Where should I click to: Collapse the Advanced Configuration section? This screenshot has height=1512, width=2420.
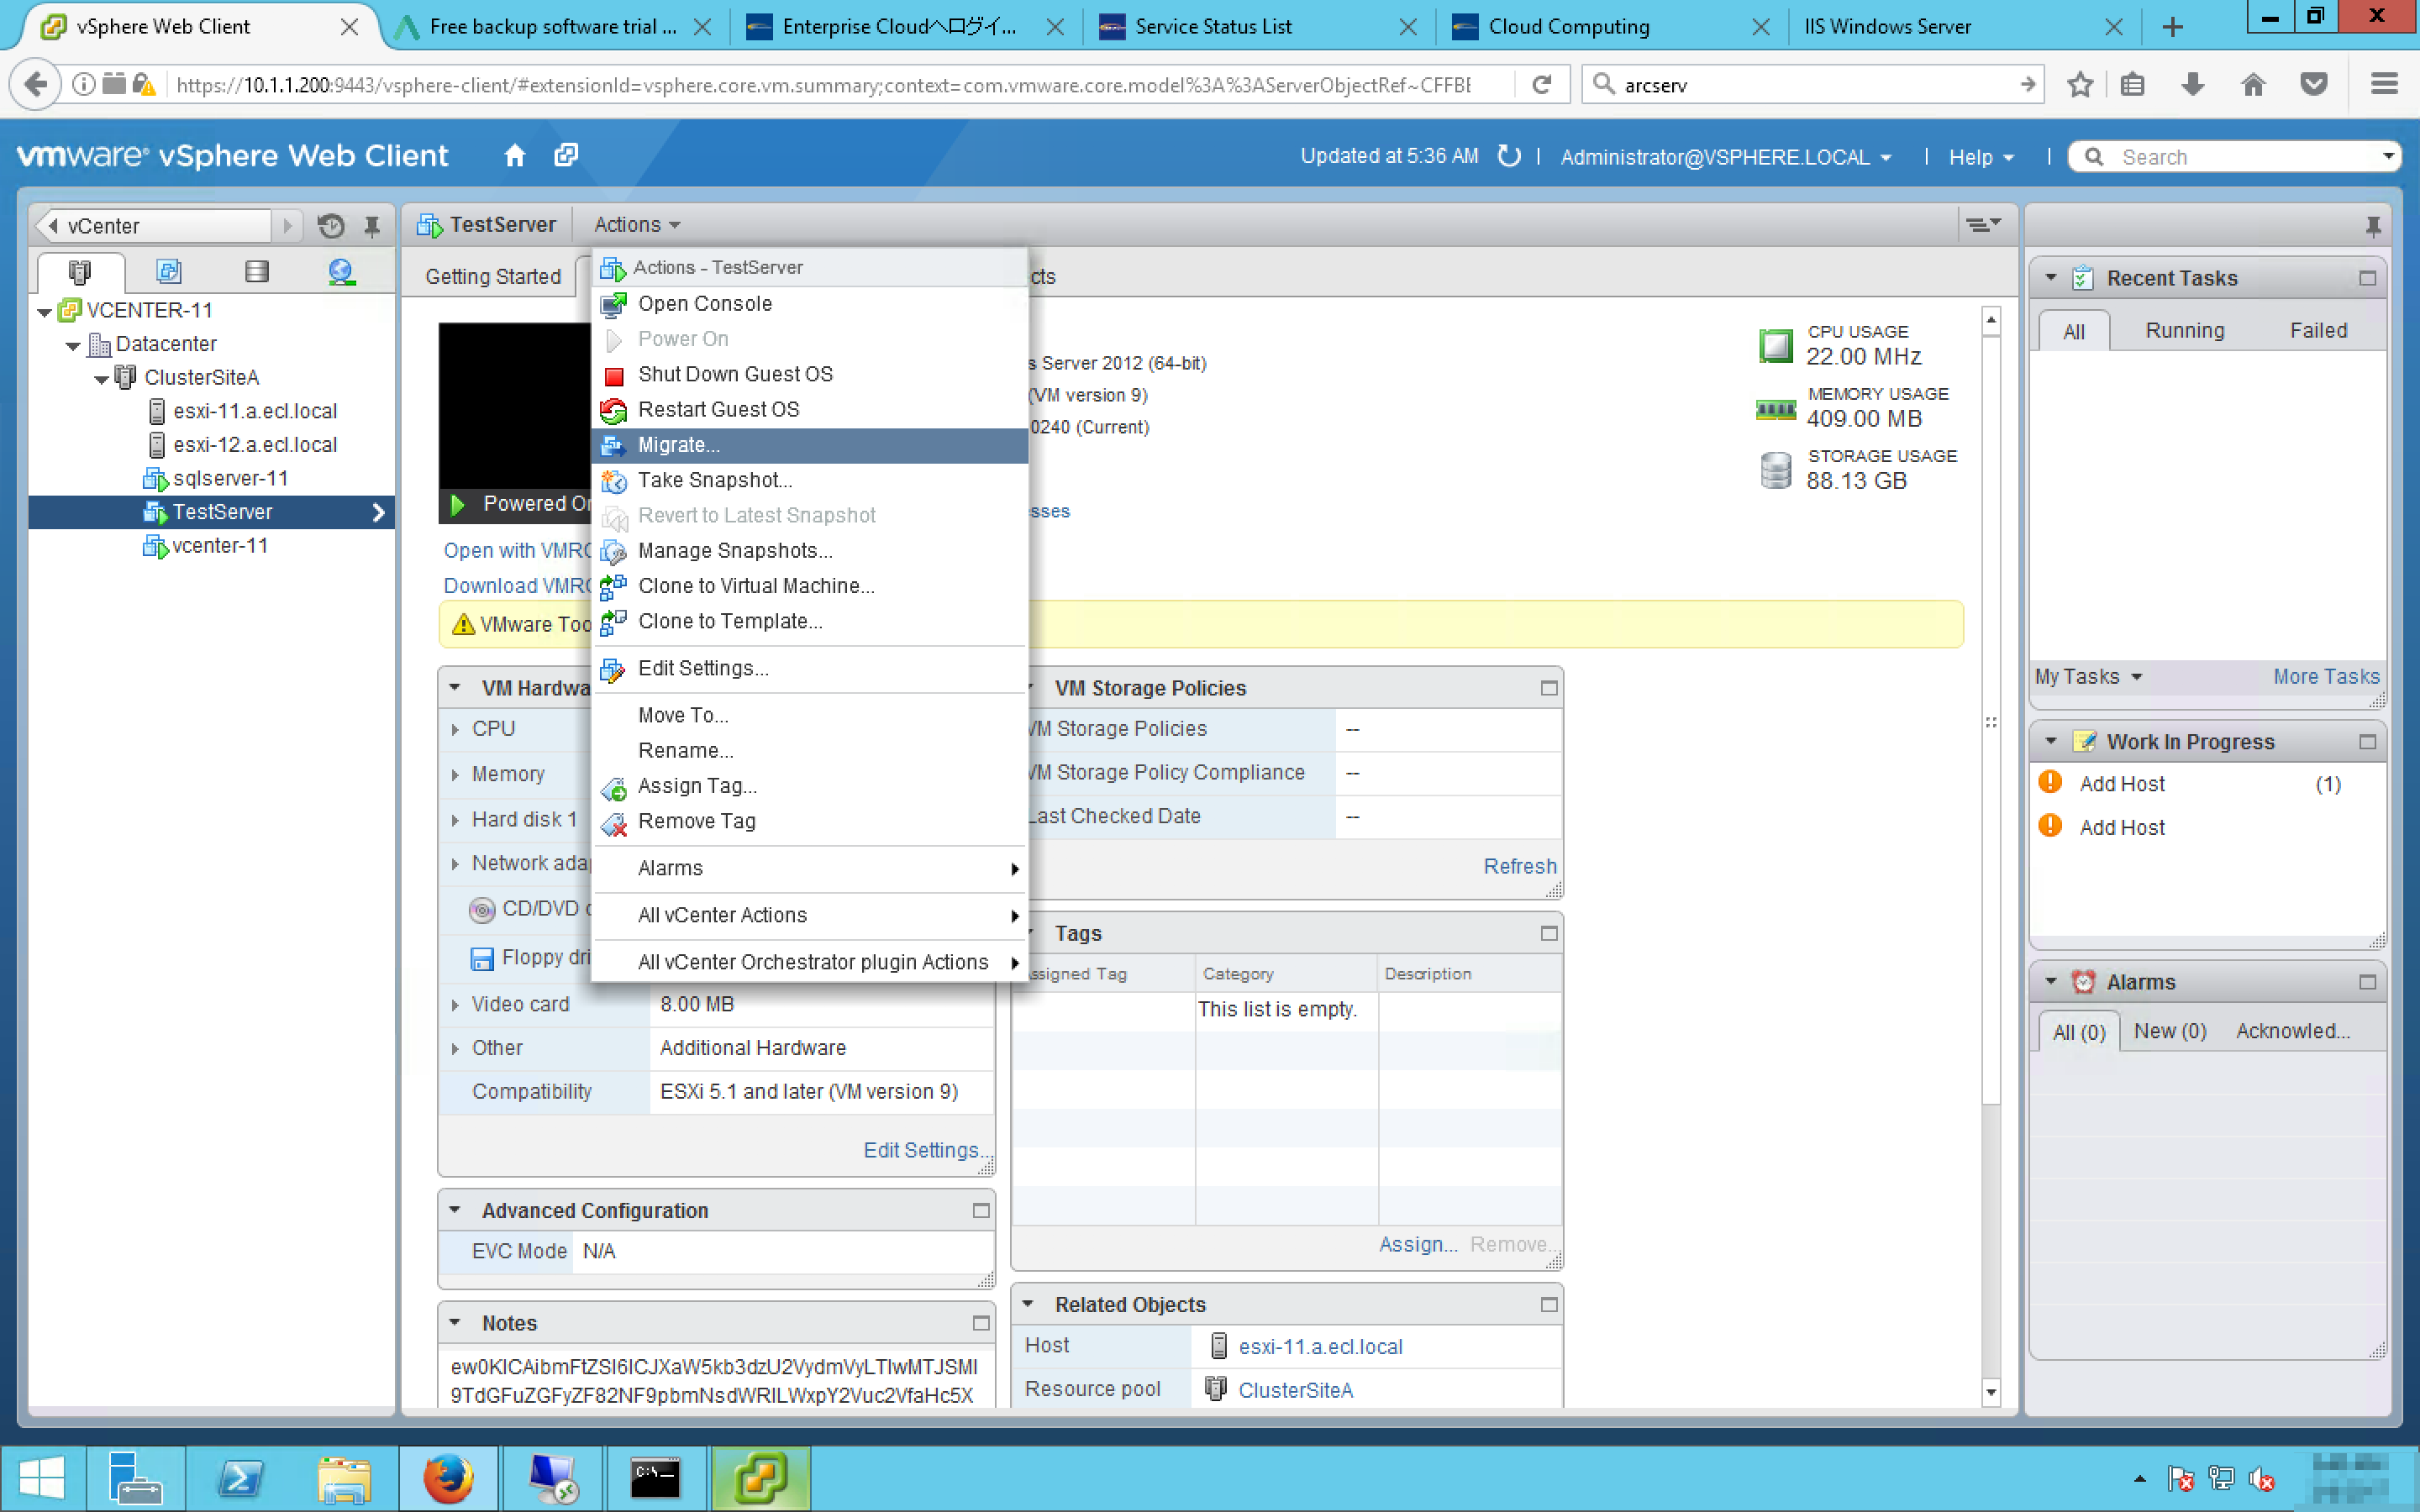[455, 1210]
